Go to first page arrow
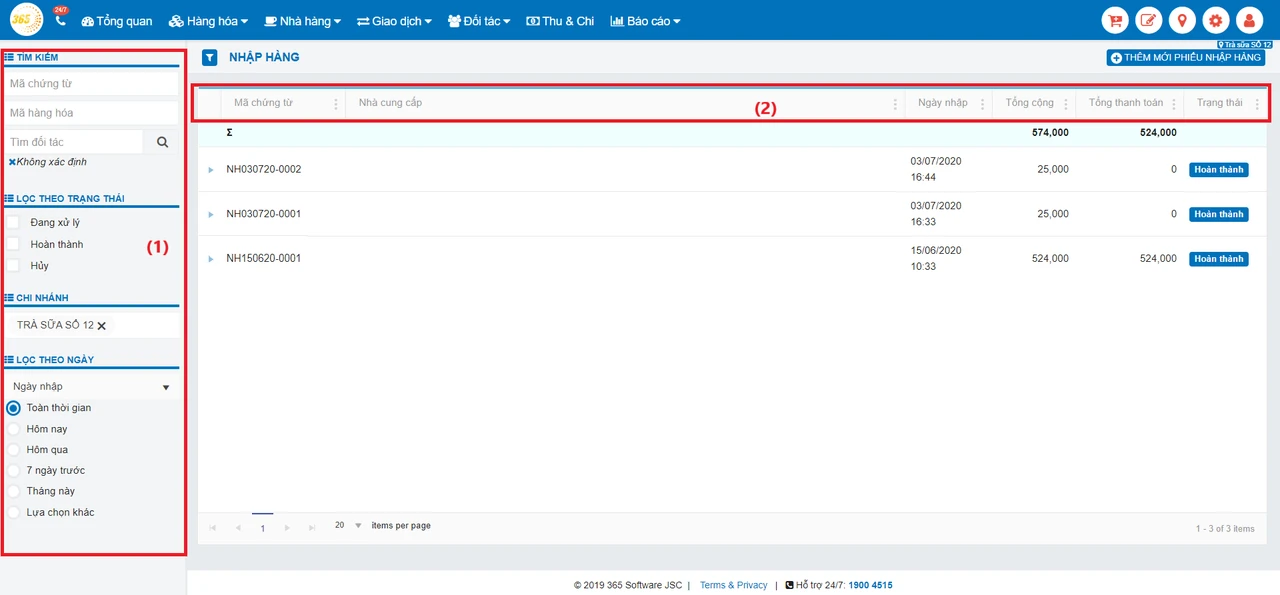This screenshot has height=595, width=1280. 212,527
